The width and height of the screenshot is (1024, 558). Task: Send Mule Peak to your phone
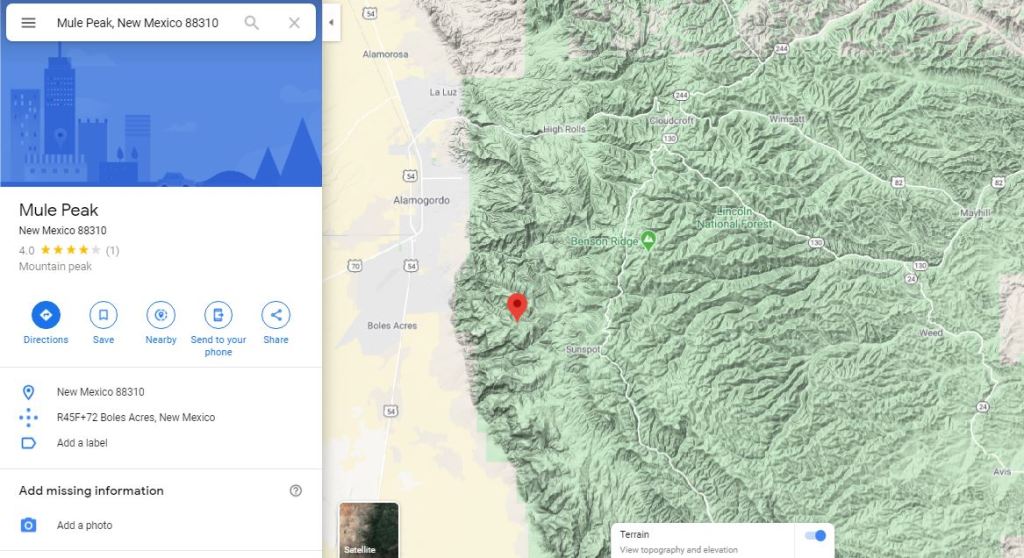[218, 329]
